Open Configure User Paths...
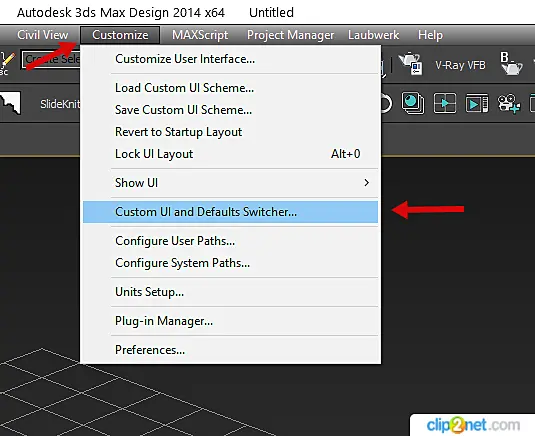The image size is (535, 436). point(230,241)
